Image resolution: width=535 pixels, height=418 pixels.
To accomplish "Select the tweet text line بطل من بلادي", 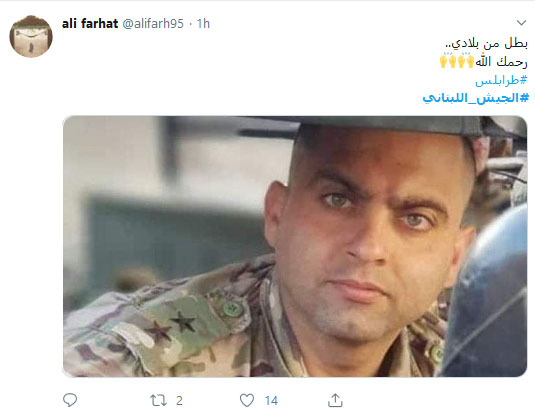I will click(x=487, y=44).
